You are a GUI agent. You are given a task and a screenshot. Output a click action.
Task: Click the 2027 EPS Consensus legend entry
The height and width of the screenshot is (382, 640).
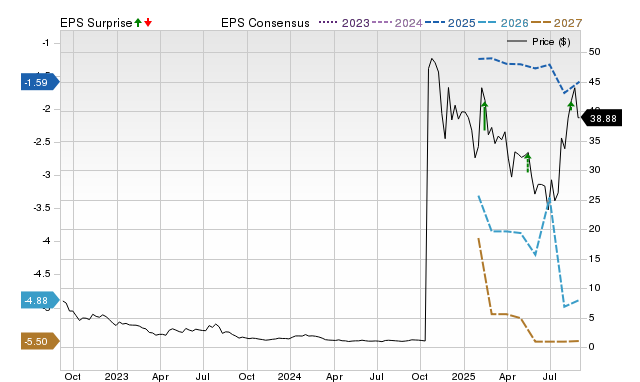pyautogui.click(x=556, y=23)
